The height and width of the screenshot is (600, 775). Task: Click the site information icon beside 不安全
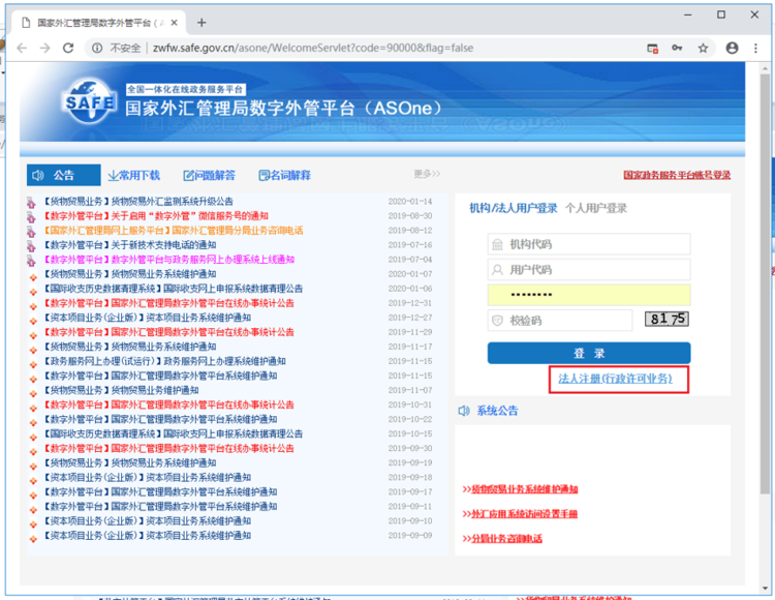(97, 47)
